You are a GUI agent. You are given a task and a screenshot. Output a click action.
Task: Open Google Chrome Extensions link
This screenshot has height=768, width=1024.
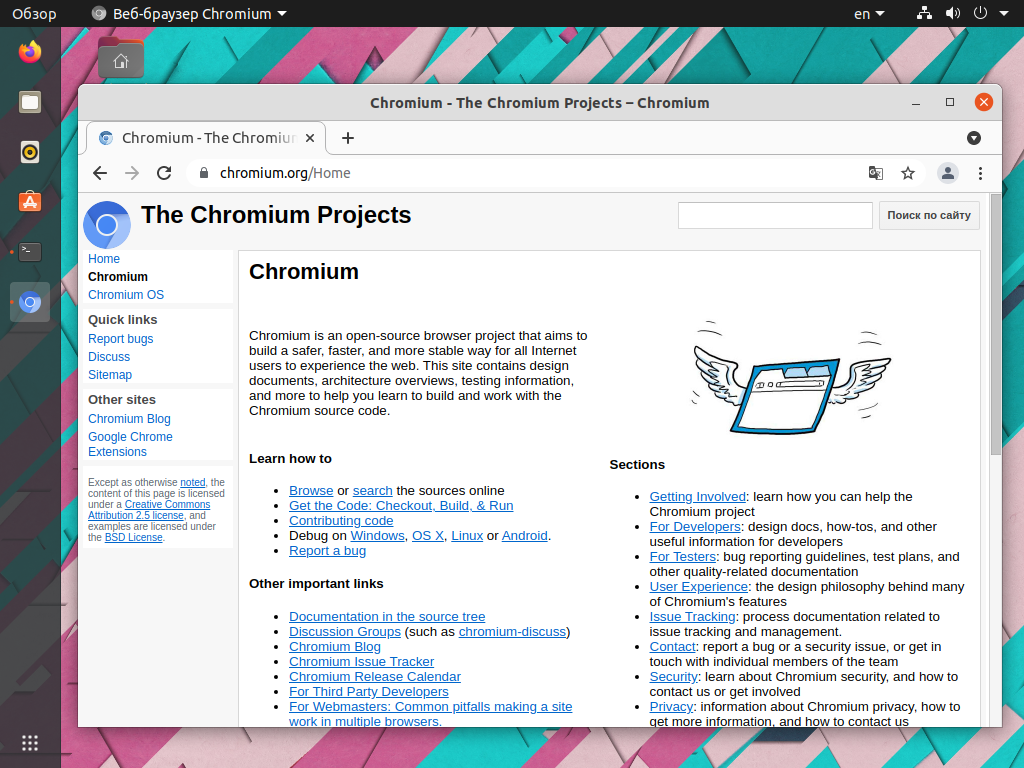pyautogui.click(x=131, y=444)
